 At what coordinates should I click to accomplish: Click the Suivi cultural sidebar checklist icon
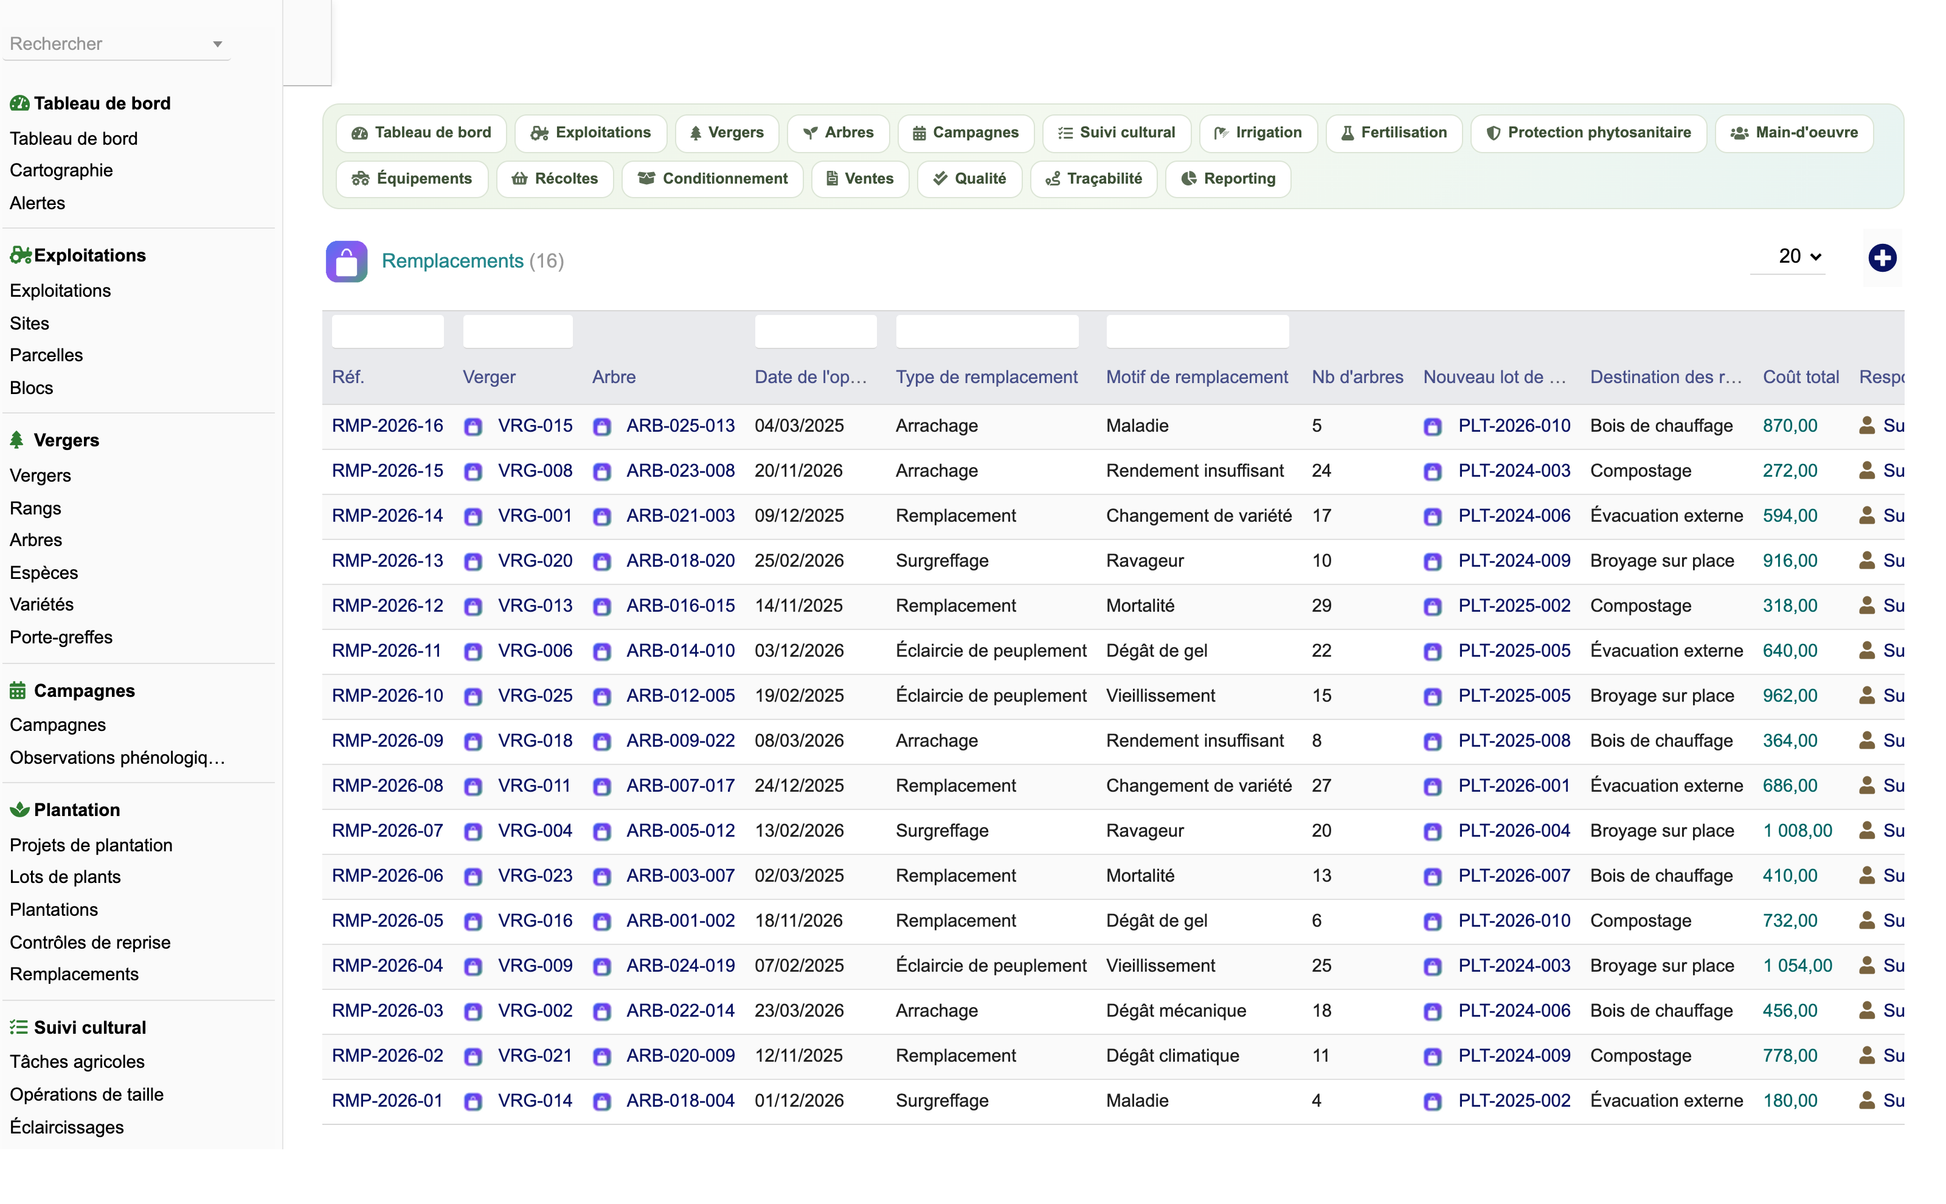(19, 1027)
